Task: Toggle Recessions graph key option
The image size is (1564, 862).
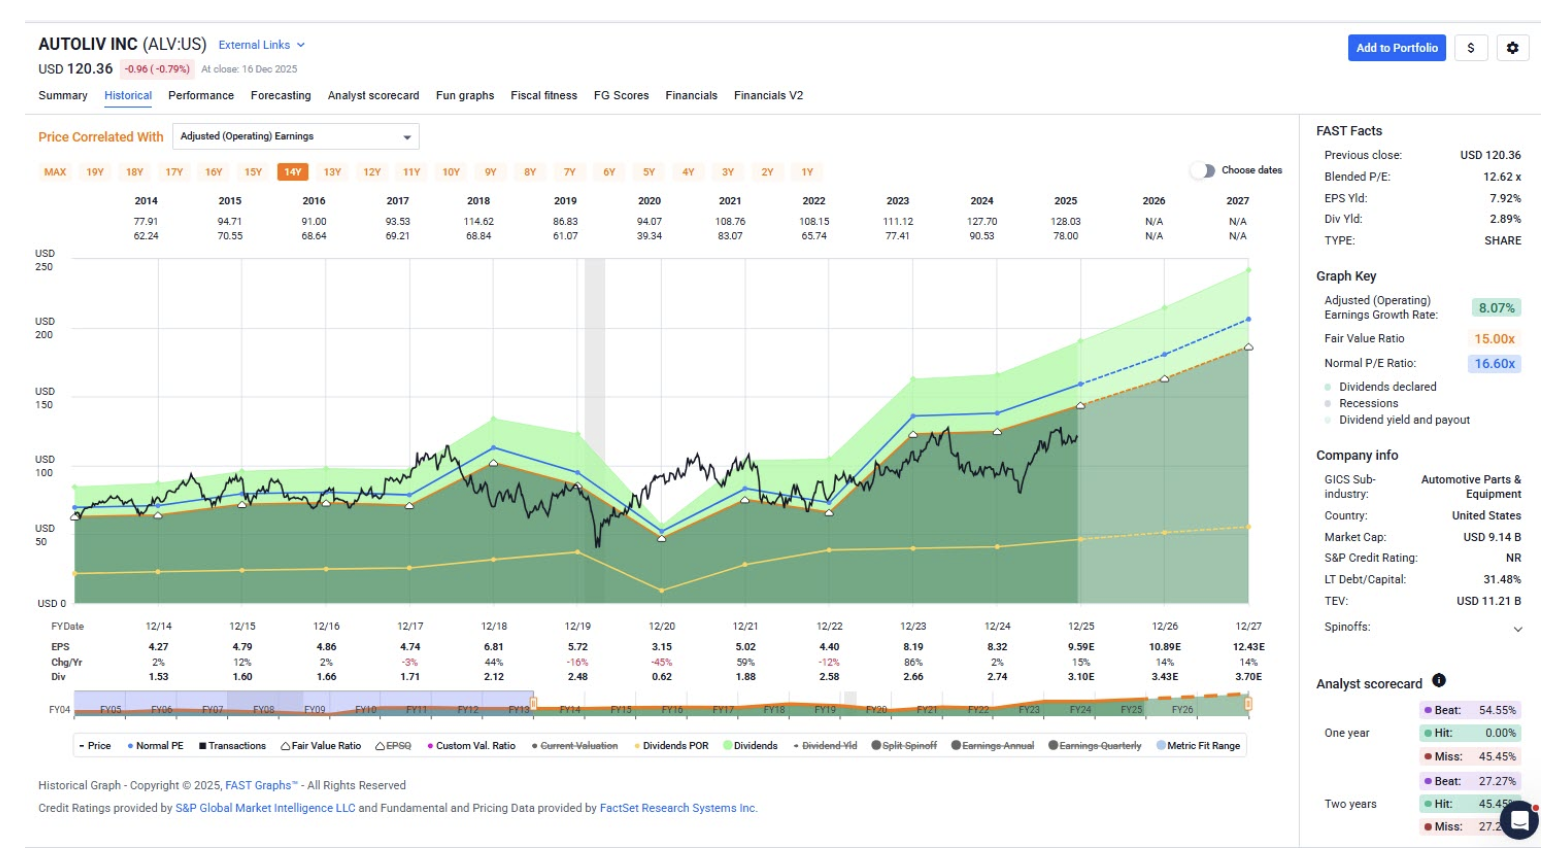Action: click(1362, 404)
